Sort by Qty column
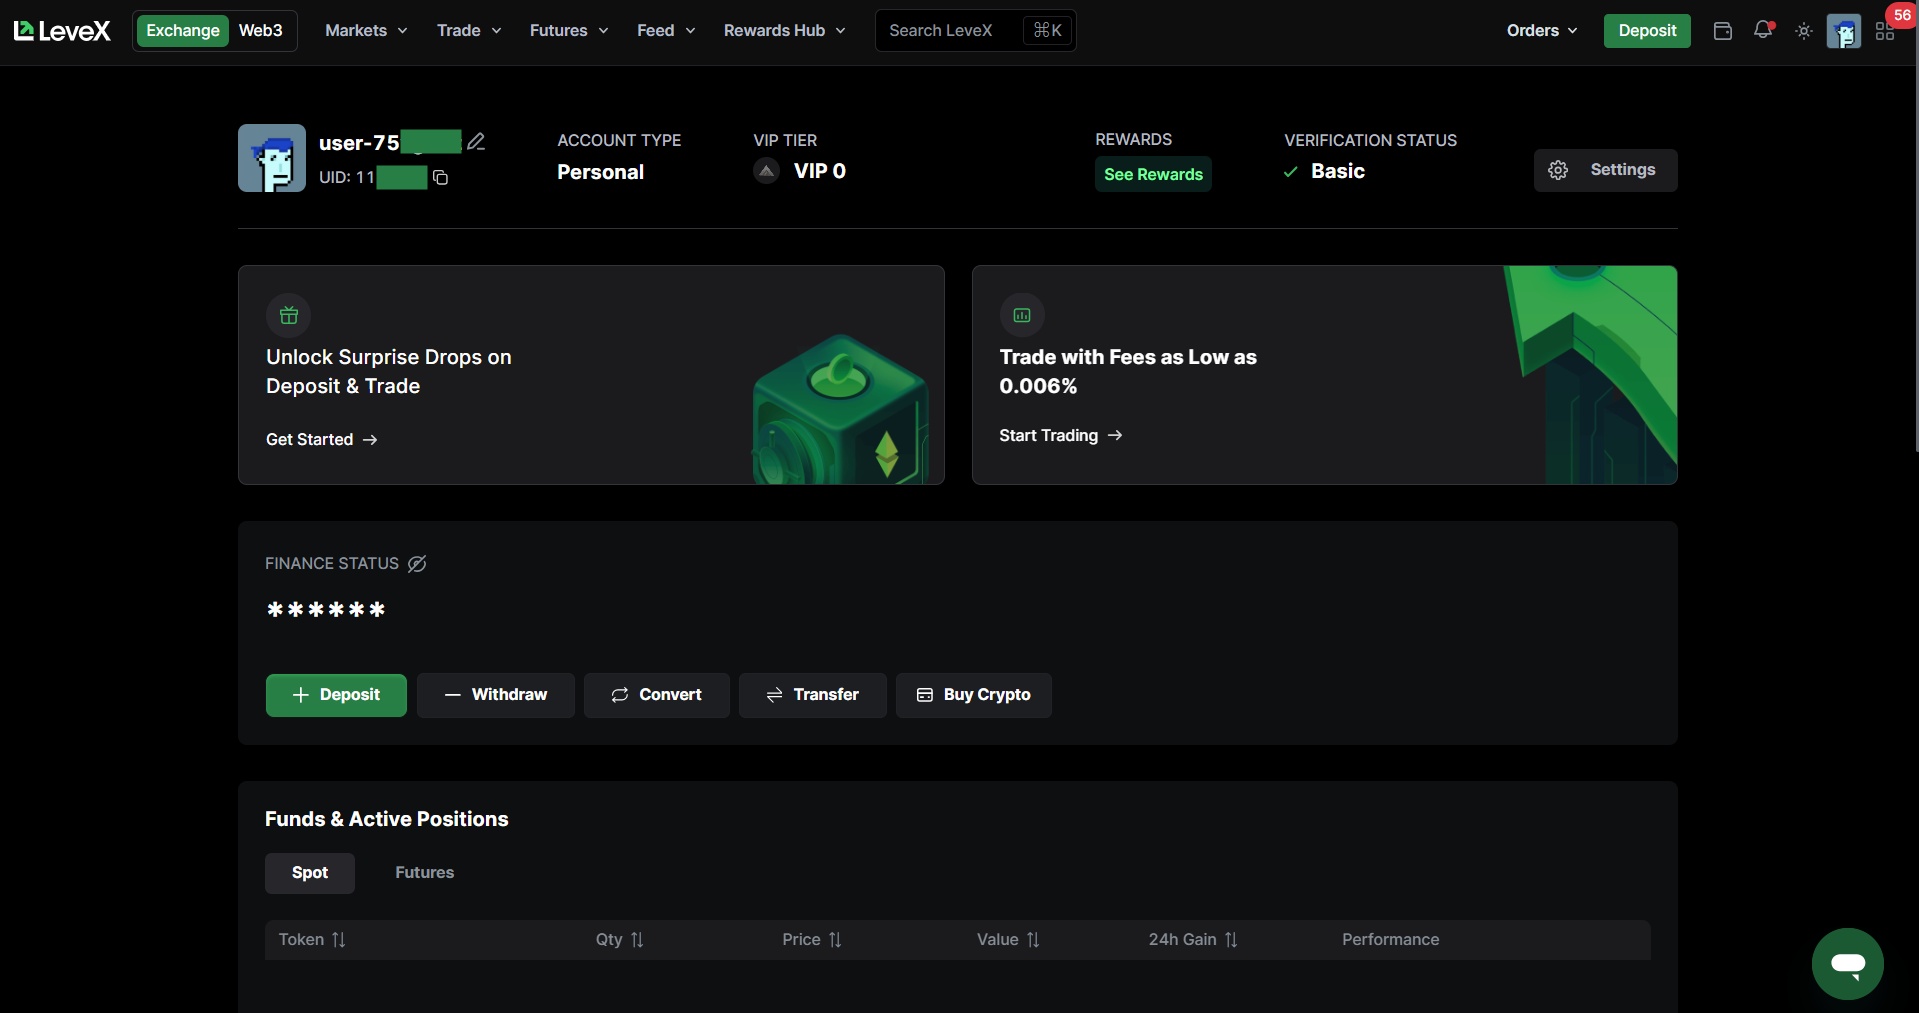The image size is (1919, 1013). (620, 940)
